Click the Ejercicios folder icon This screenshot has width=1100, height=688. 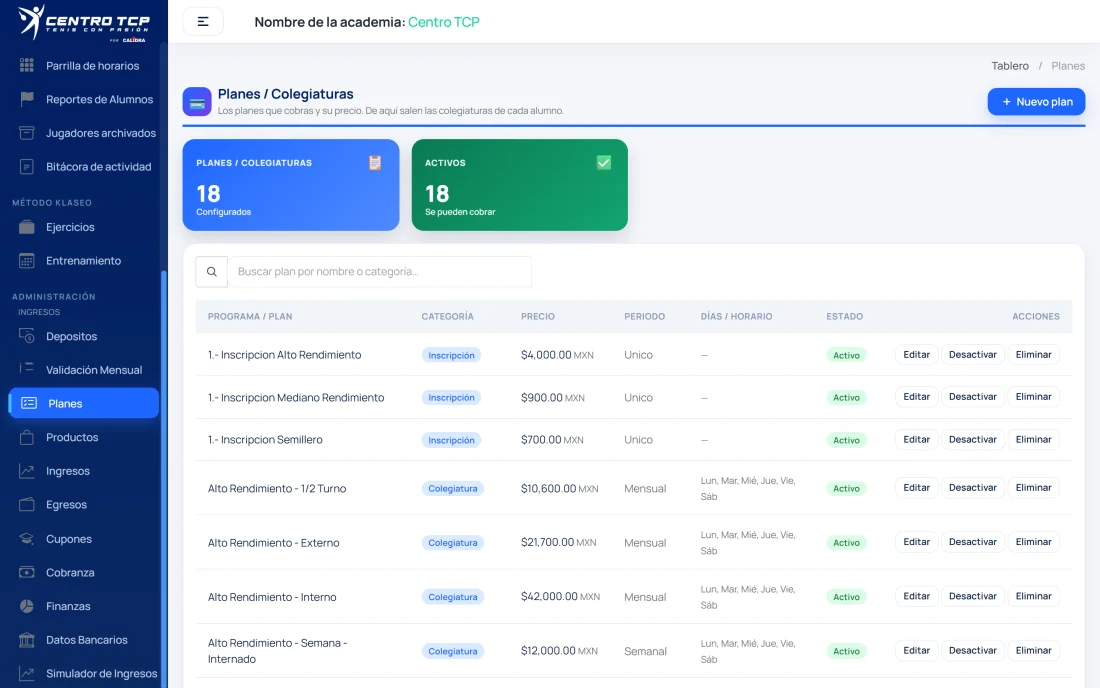[27, 227]
